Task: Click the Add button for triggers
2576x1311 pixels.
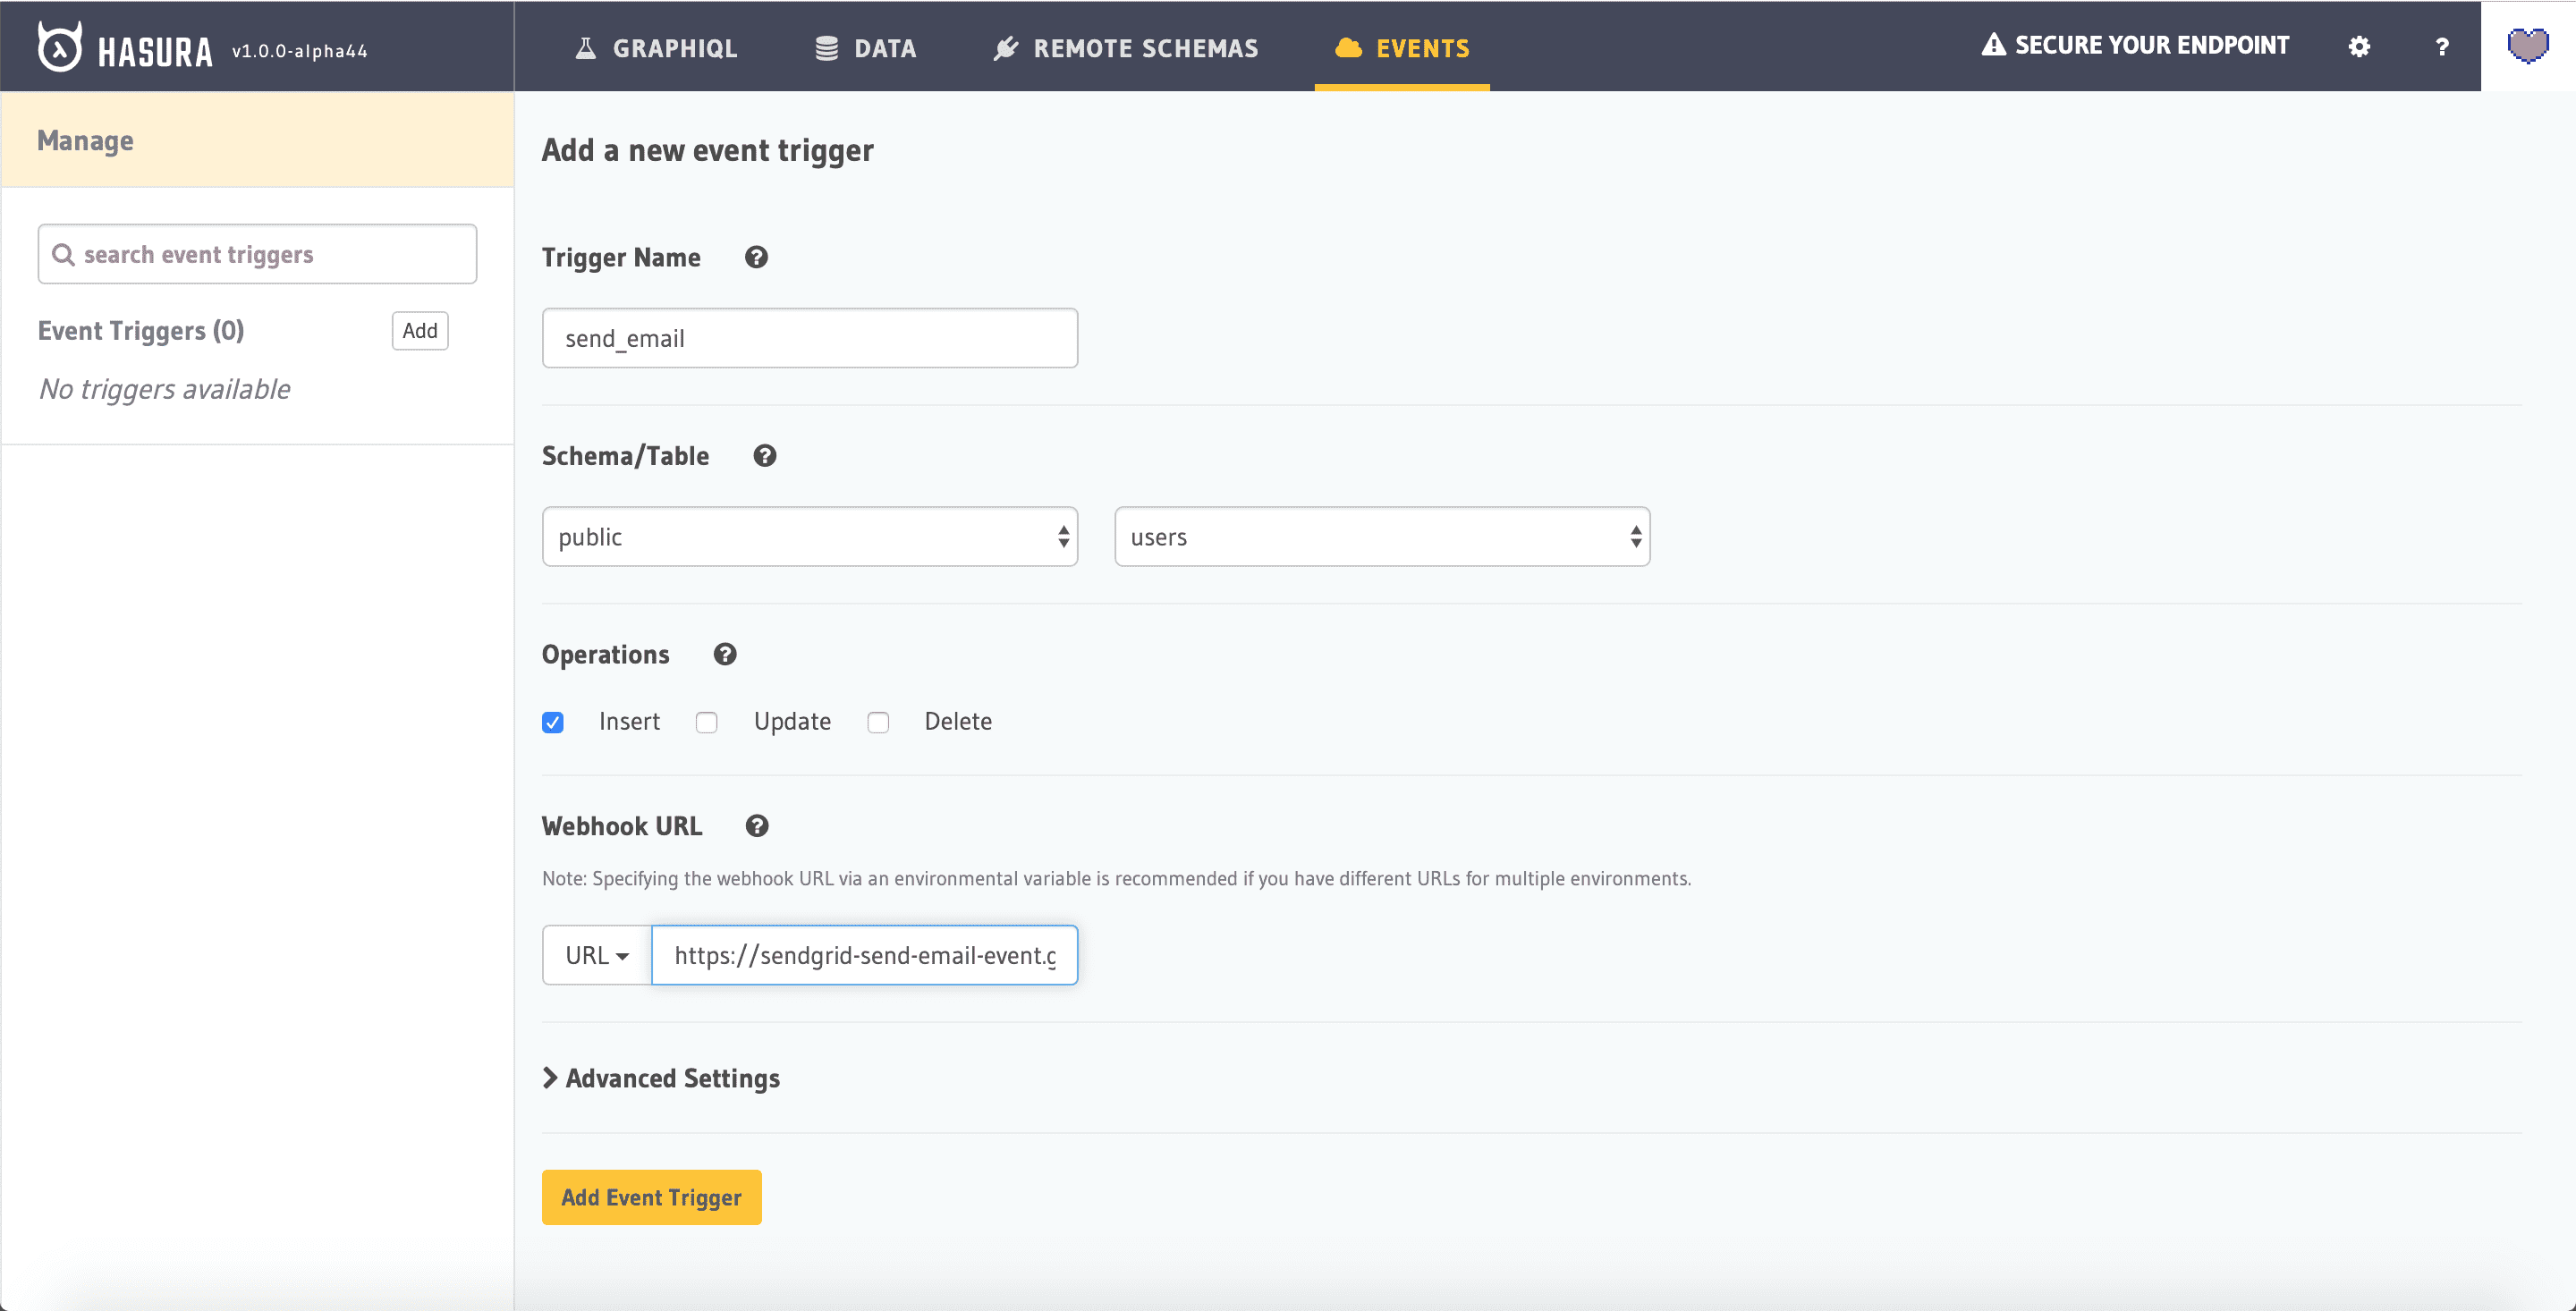Action: click(419, 331)
